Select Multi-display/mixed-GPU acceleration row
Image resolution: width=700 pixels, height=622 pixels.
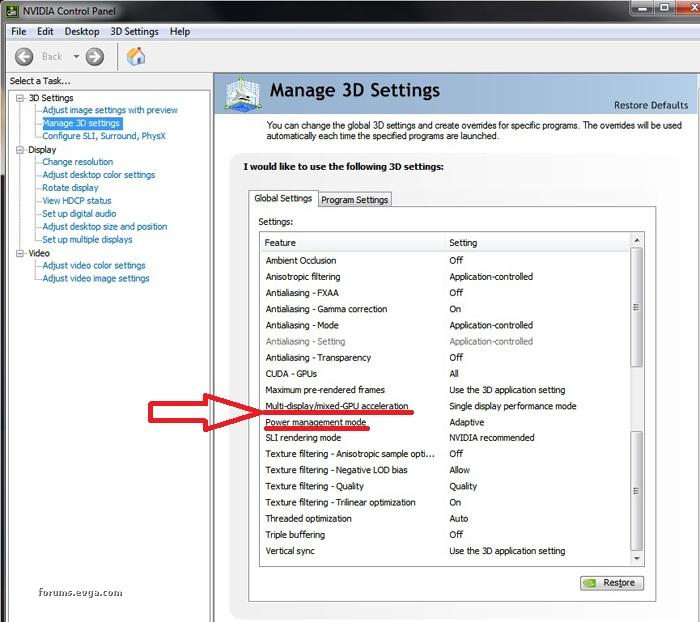445,406
